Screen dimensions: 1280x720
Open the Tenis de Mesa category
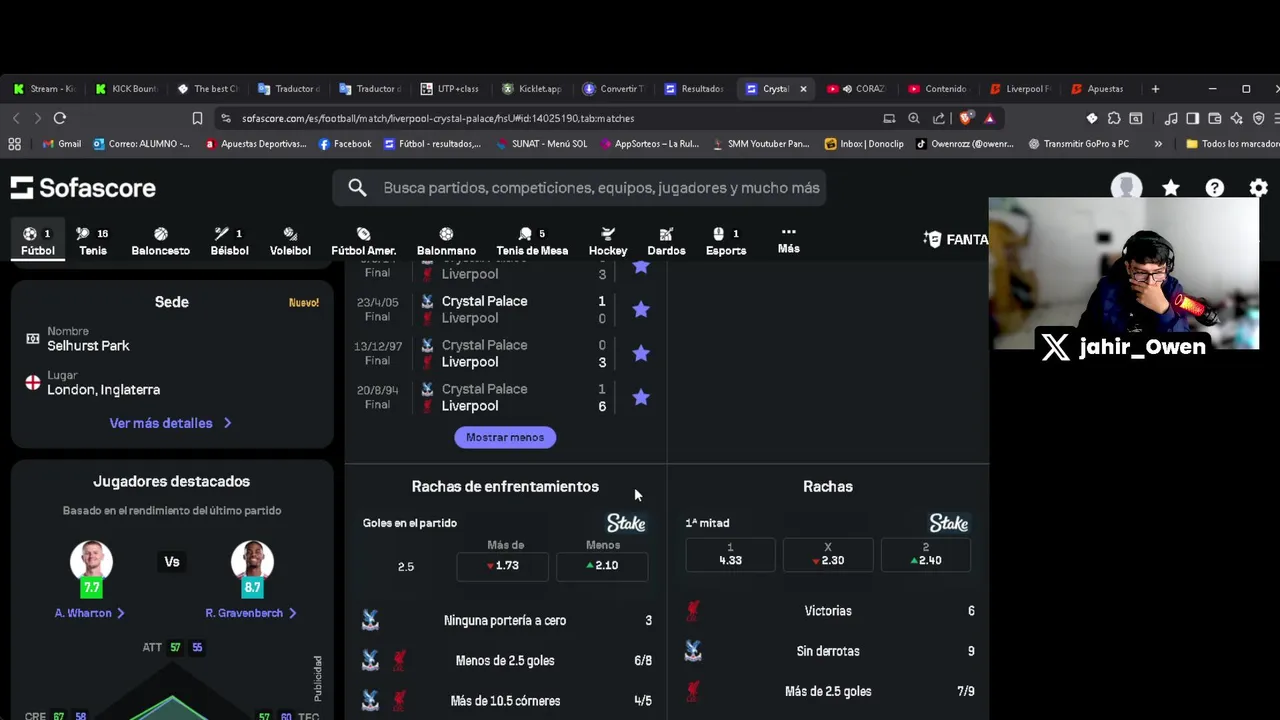click(532, 241)
